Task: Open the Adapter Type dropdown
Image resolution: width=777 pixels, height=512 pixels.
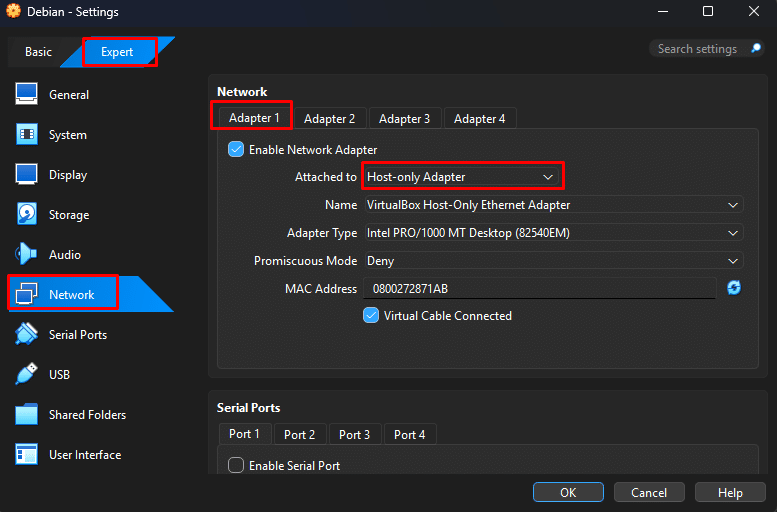Action: [x=554, y=232]
